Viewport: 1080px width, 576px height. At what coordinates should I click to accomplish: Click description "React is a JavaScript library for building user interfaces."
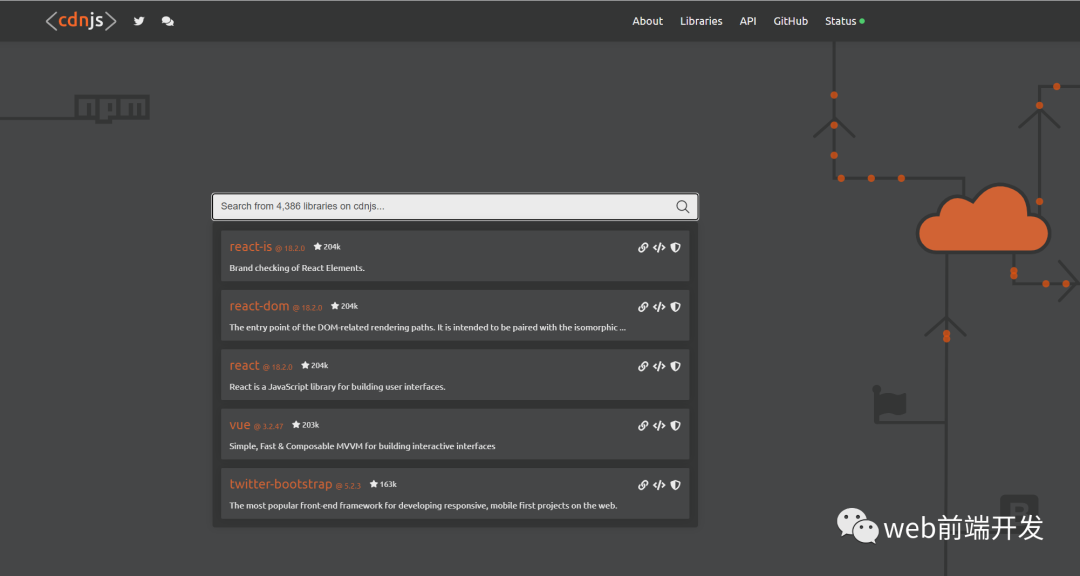click(x=338, y=387)
